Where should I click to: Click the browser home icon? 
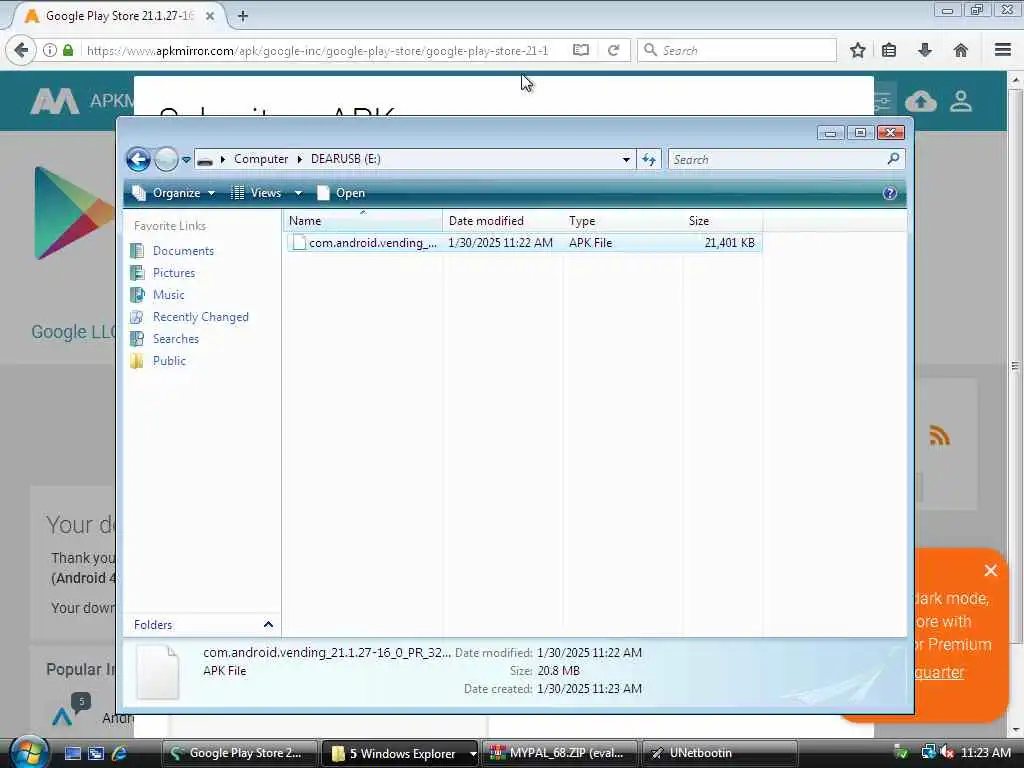[x=961, y=50]
